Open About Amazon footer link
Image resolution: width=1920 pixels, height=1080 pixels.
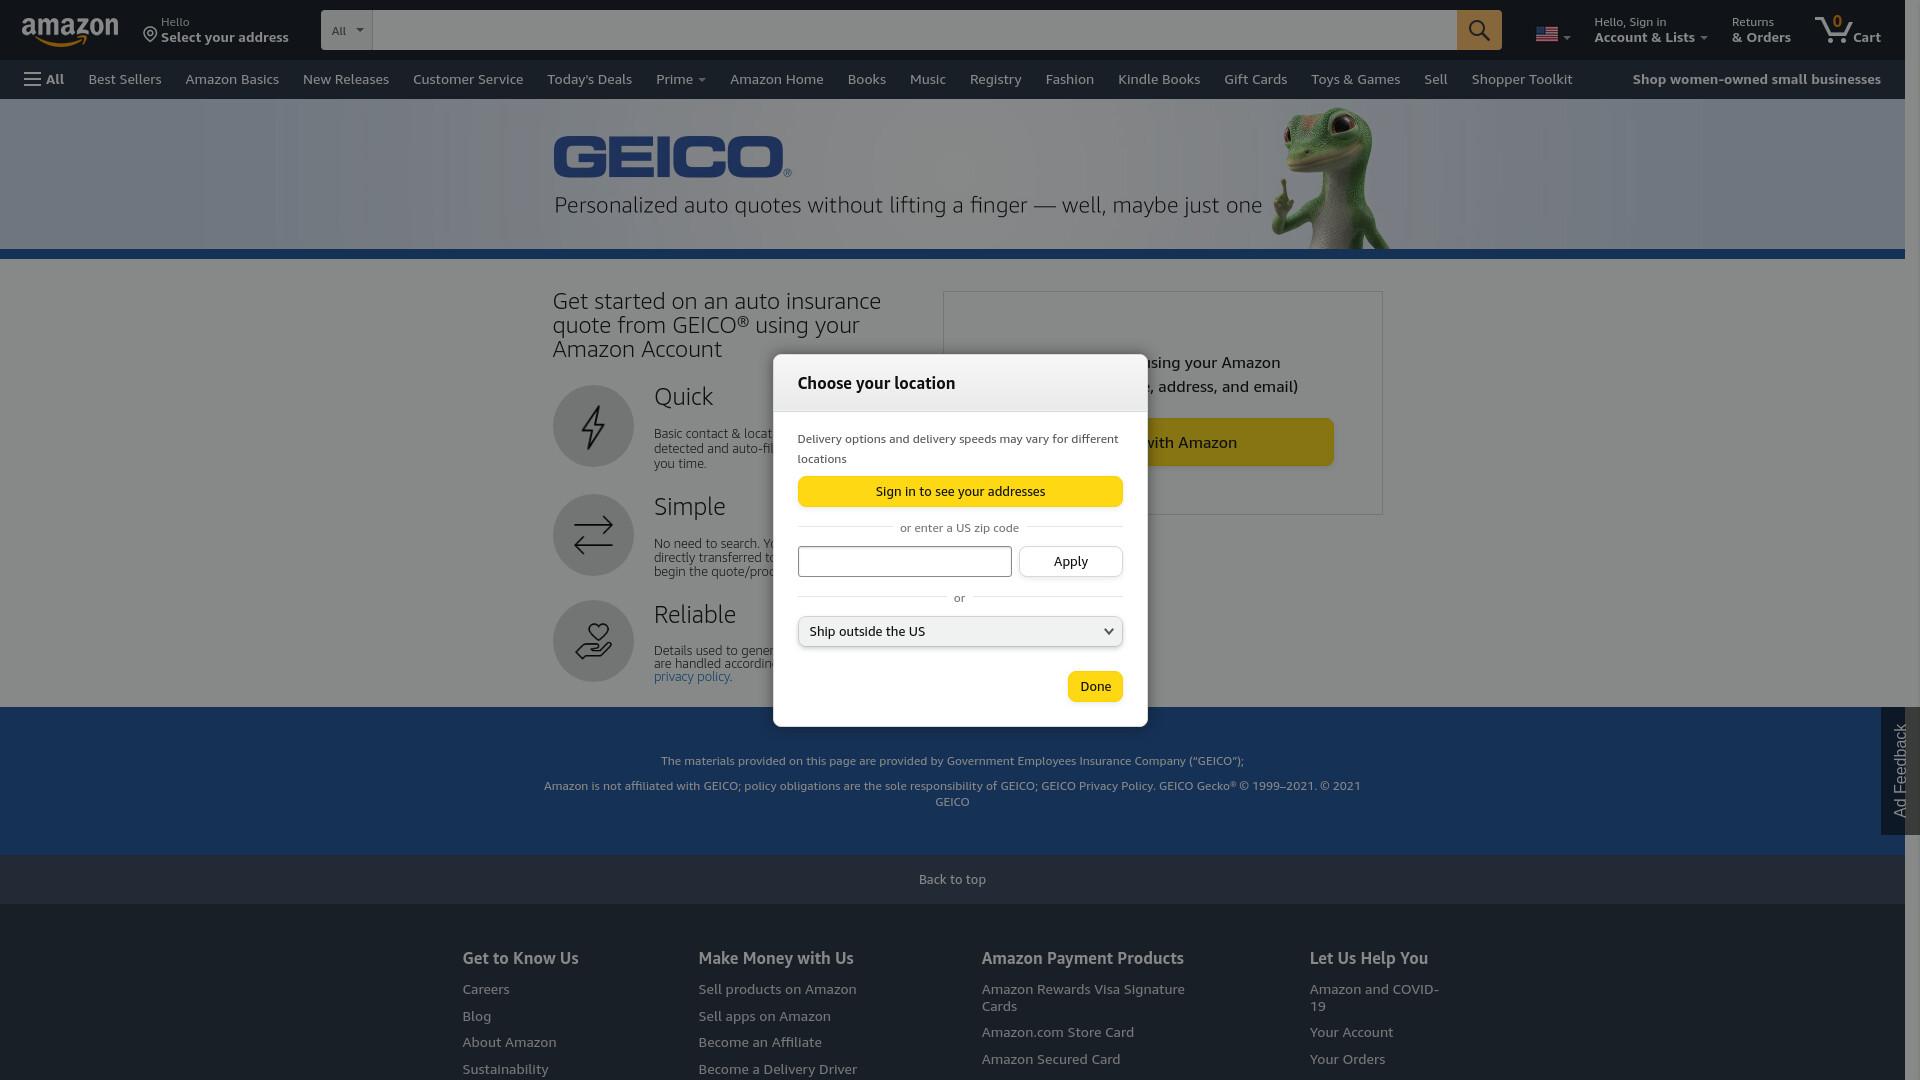tap(509, 1042)
